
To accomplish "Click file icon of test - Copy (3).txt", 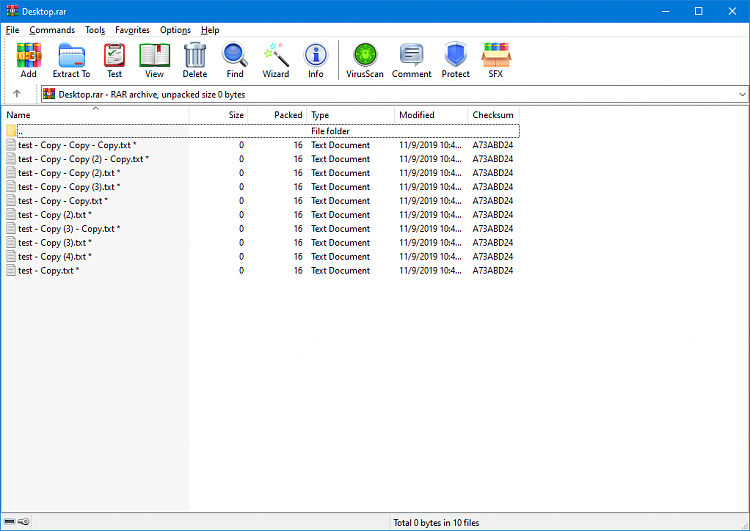I will pyautogui.click(x=11, y=243).
